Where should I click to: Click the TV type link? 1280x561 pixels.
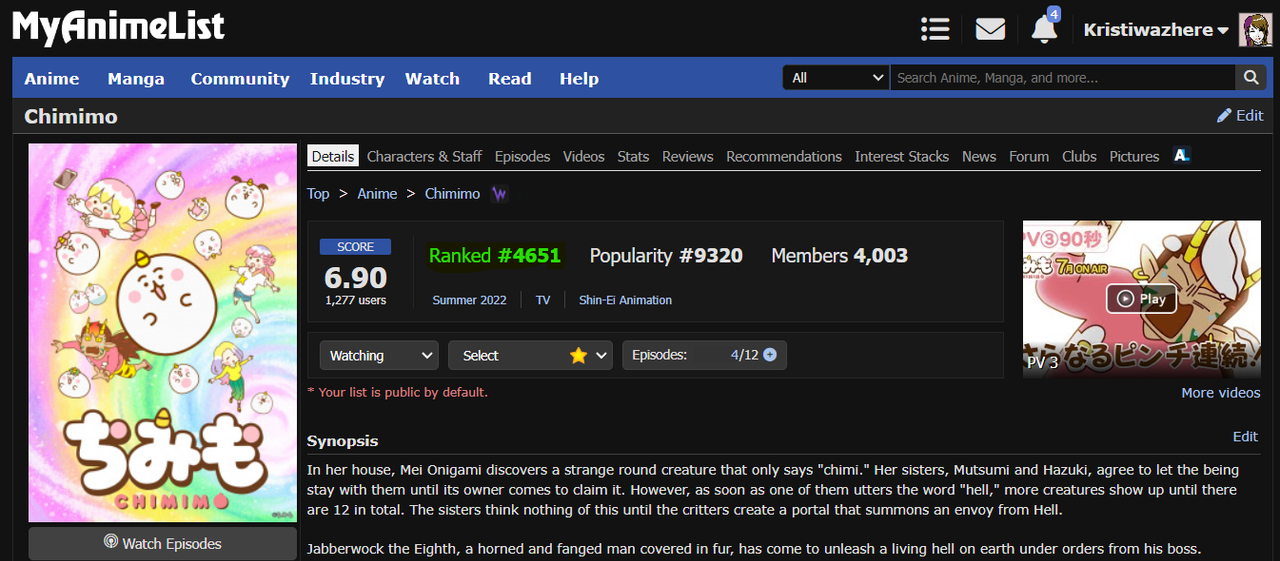[x=543, y=300]
